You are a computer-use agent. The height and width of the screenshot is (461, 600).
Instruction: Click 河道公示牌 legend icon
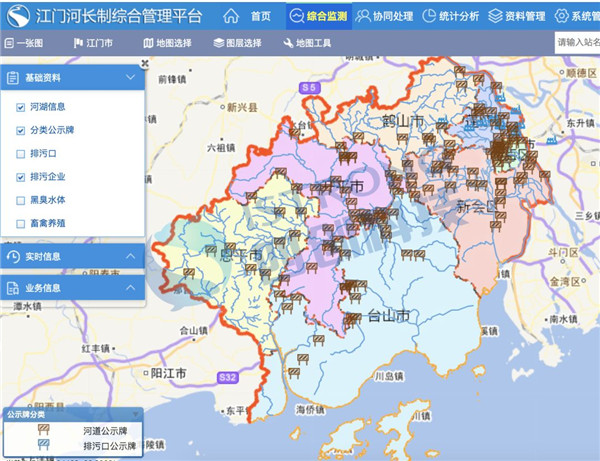click(43, 430)
